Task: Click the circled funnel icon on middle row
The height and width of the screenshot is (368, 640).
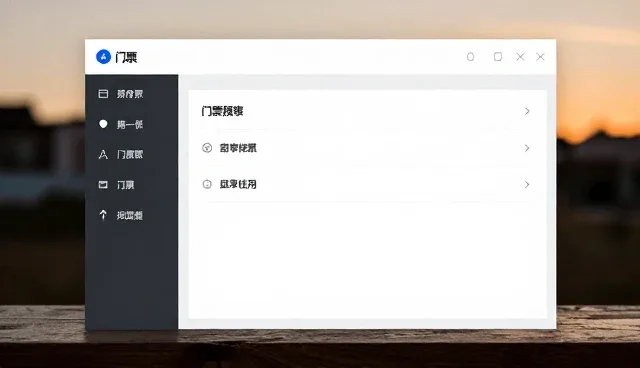Action: coord(207,148)
